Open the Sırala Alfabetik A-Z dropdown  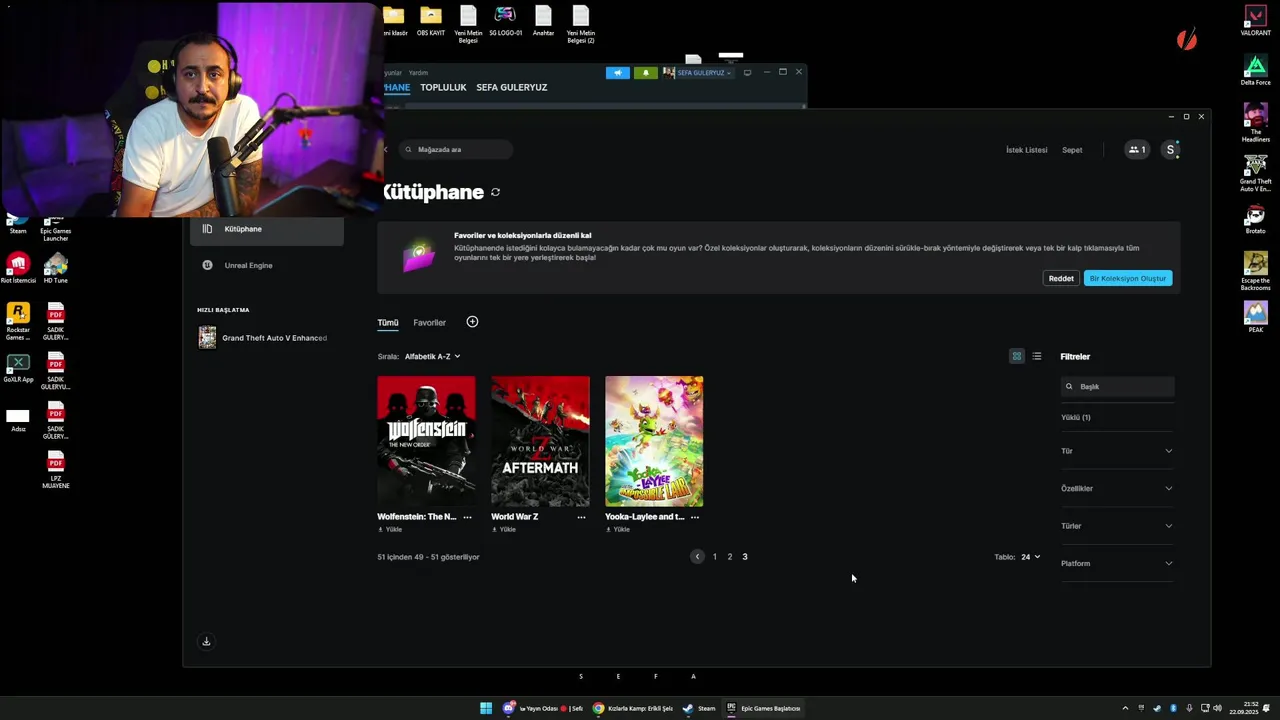[432, 356]
